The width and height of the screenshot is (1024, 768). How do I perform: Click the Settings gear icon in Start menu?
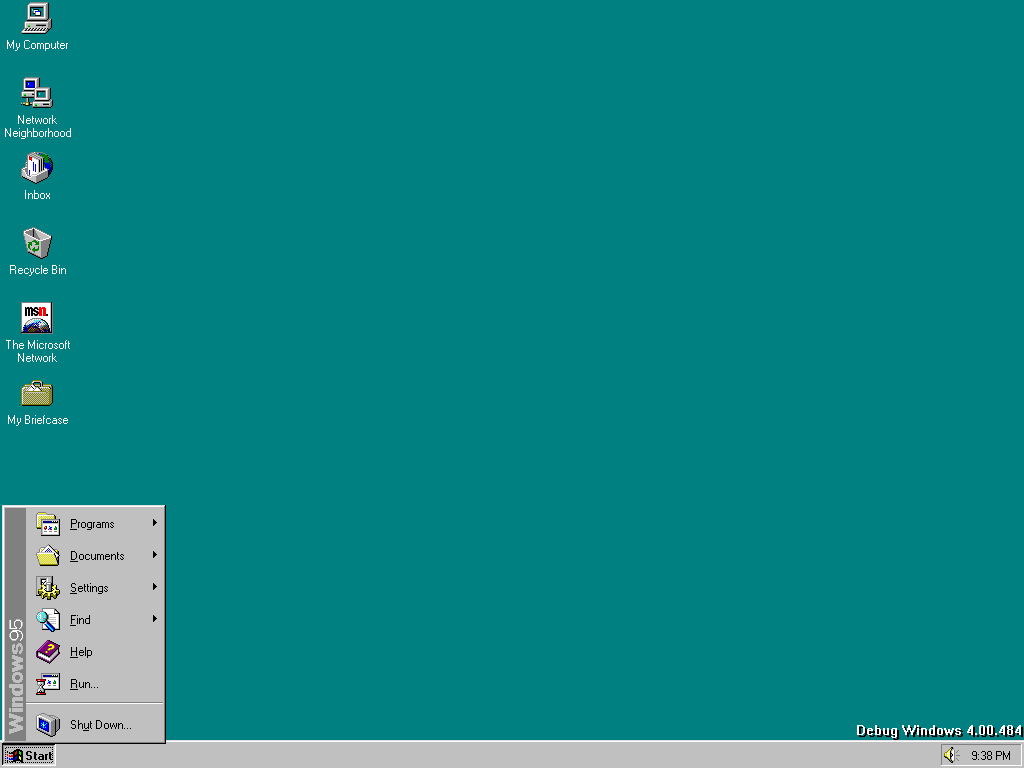[x=48, y=588]
